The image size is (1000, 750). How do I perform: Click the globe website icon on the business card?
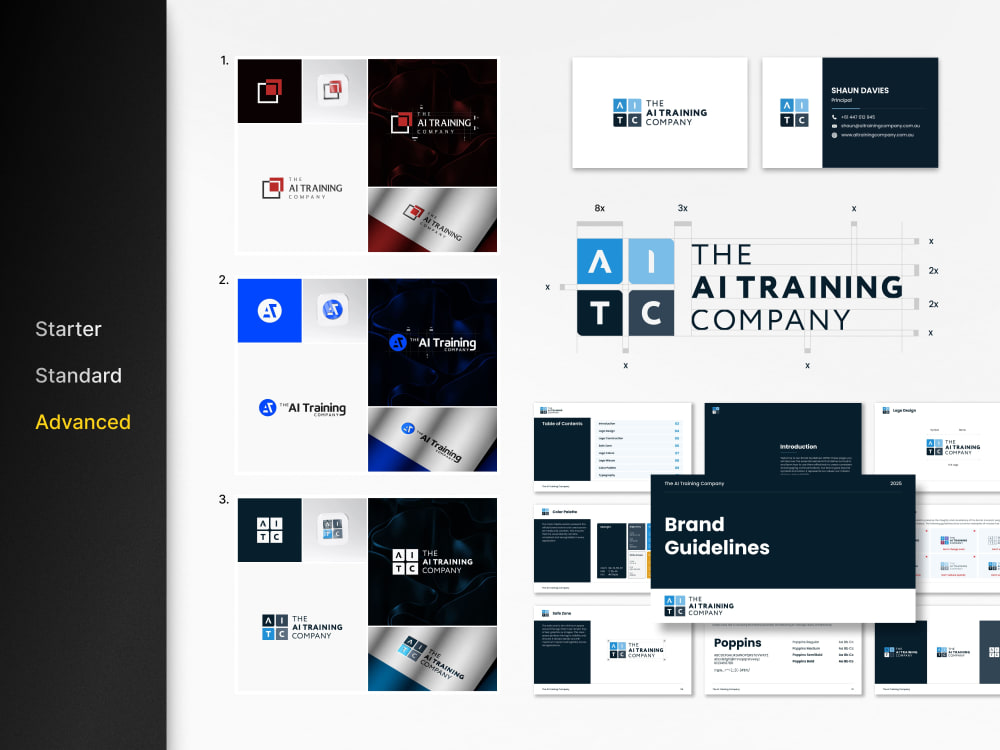[834, 135]
